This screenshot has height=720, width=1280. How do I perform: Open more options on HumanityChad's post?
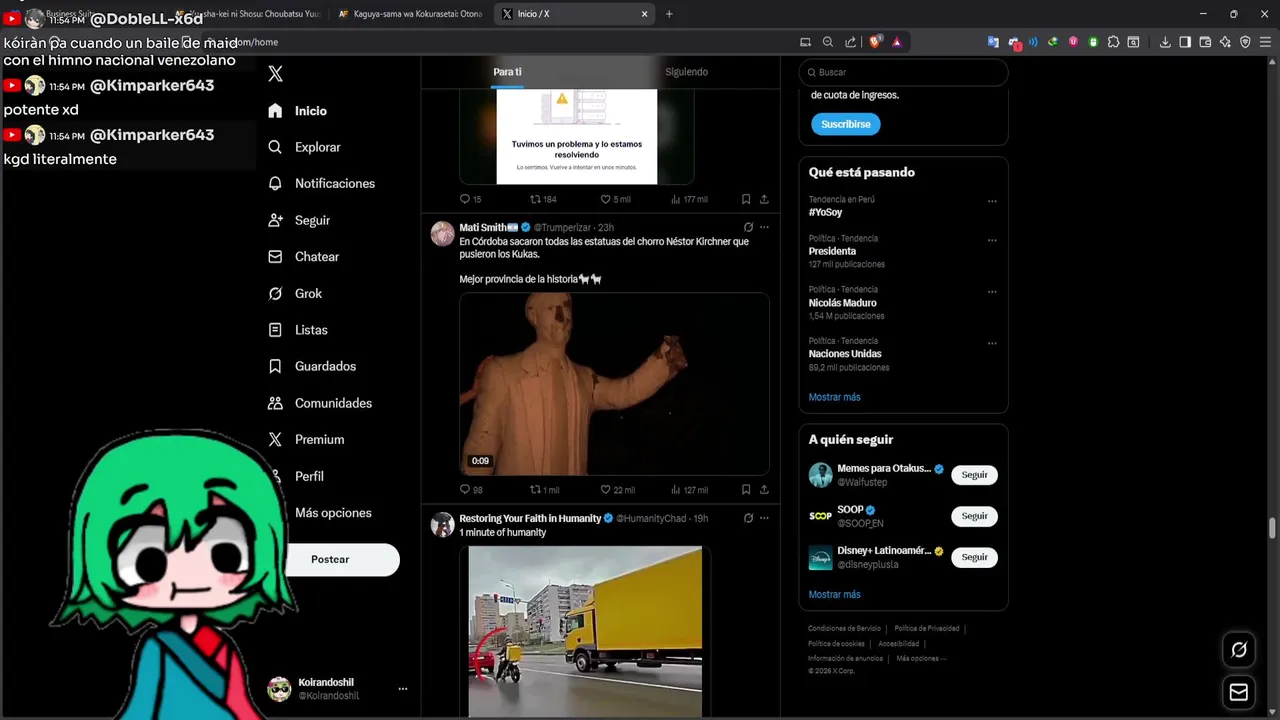(764, 518)
